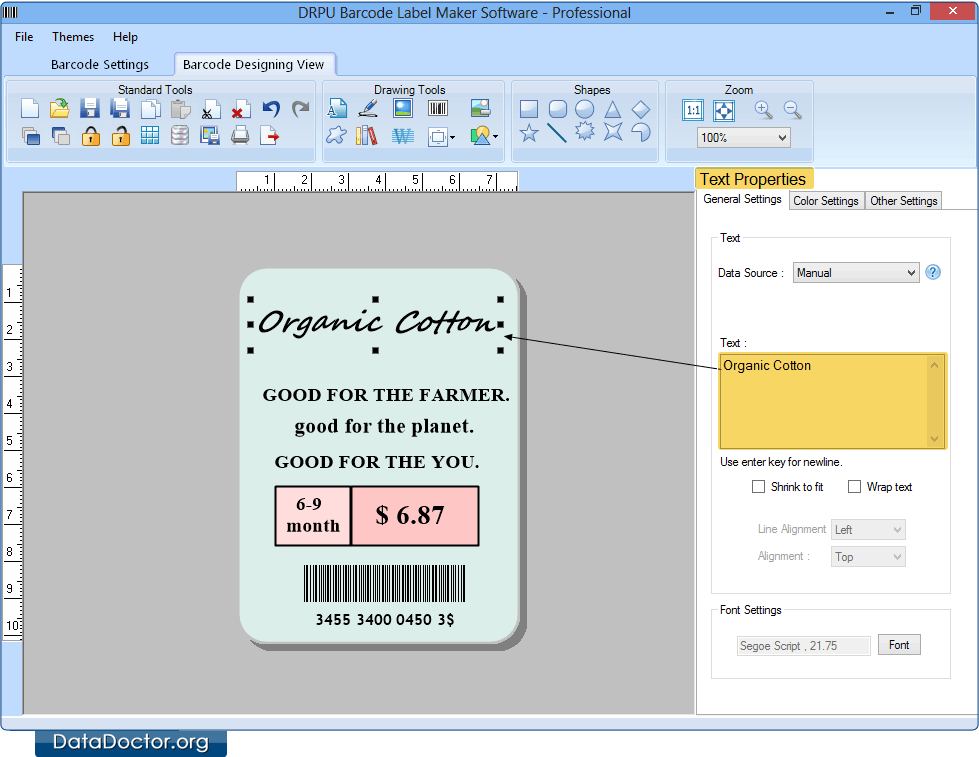Select the line drawing tool
Viewport: 979px width, 757px height.
coord(556,132)
